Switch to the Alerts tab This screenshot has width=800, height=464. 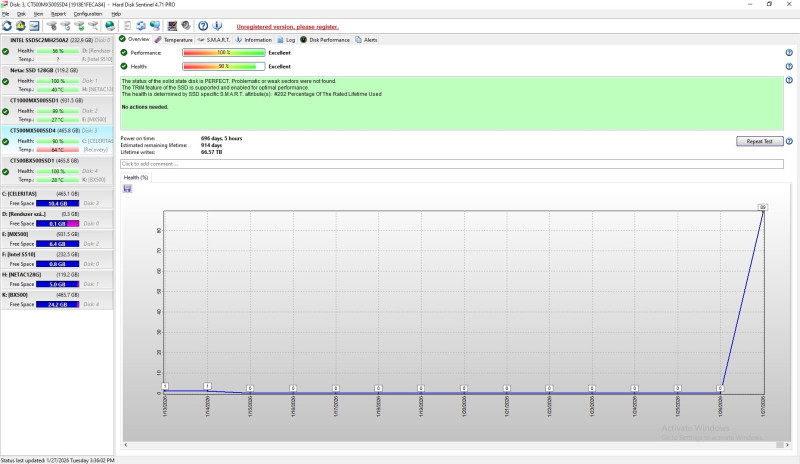[366, 39]
